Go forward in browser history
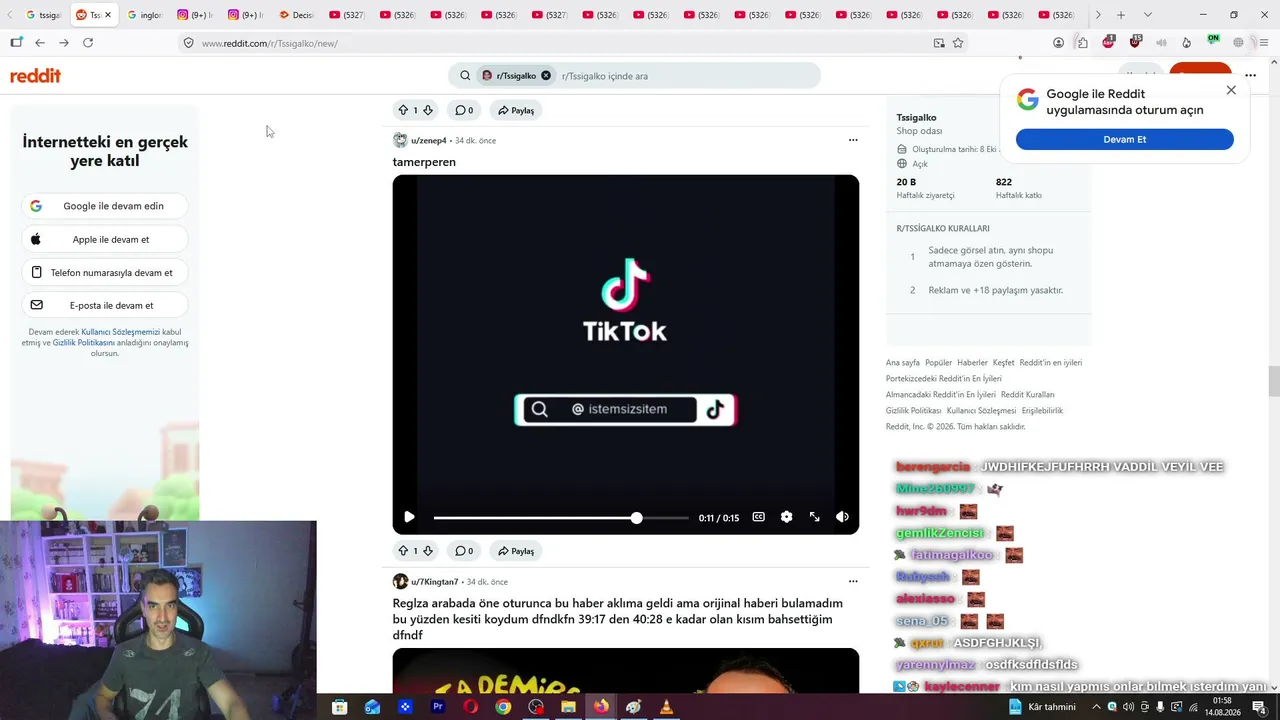 [64, 43]
